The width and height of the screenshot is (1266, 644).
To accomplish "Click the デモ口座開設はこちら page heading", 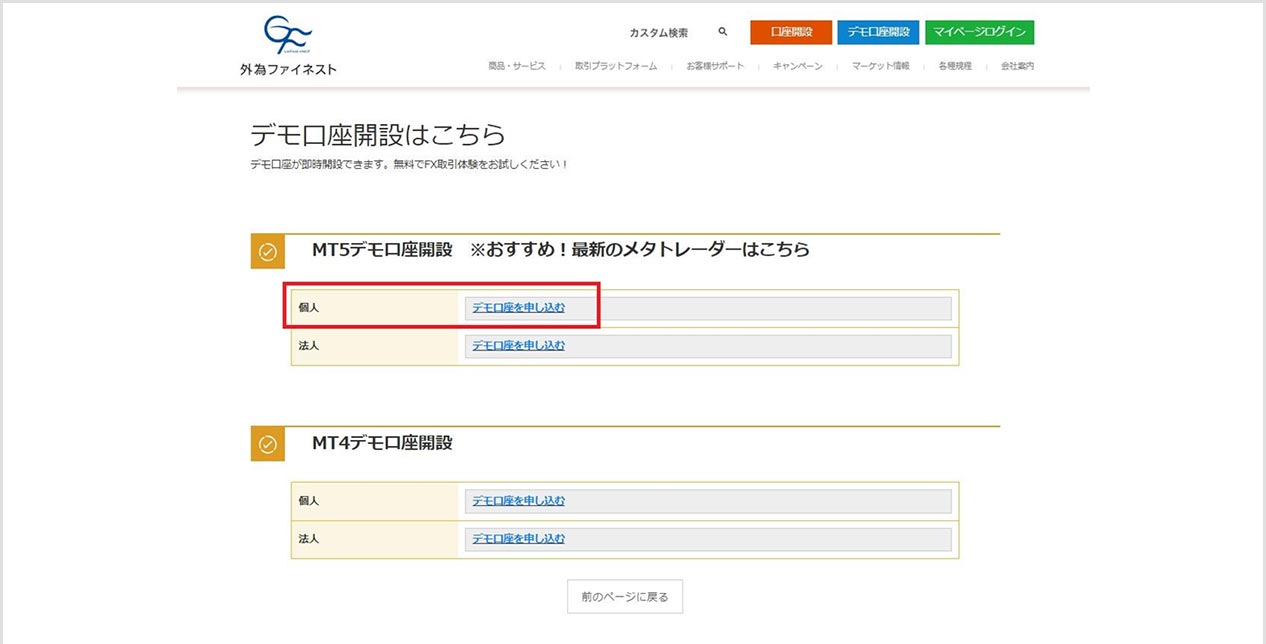I will pos(378,135).
